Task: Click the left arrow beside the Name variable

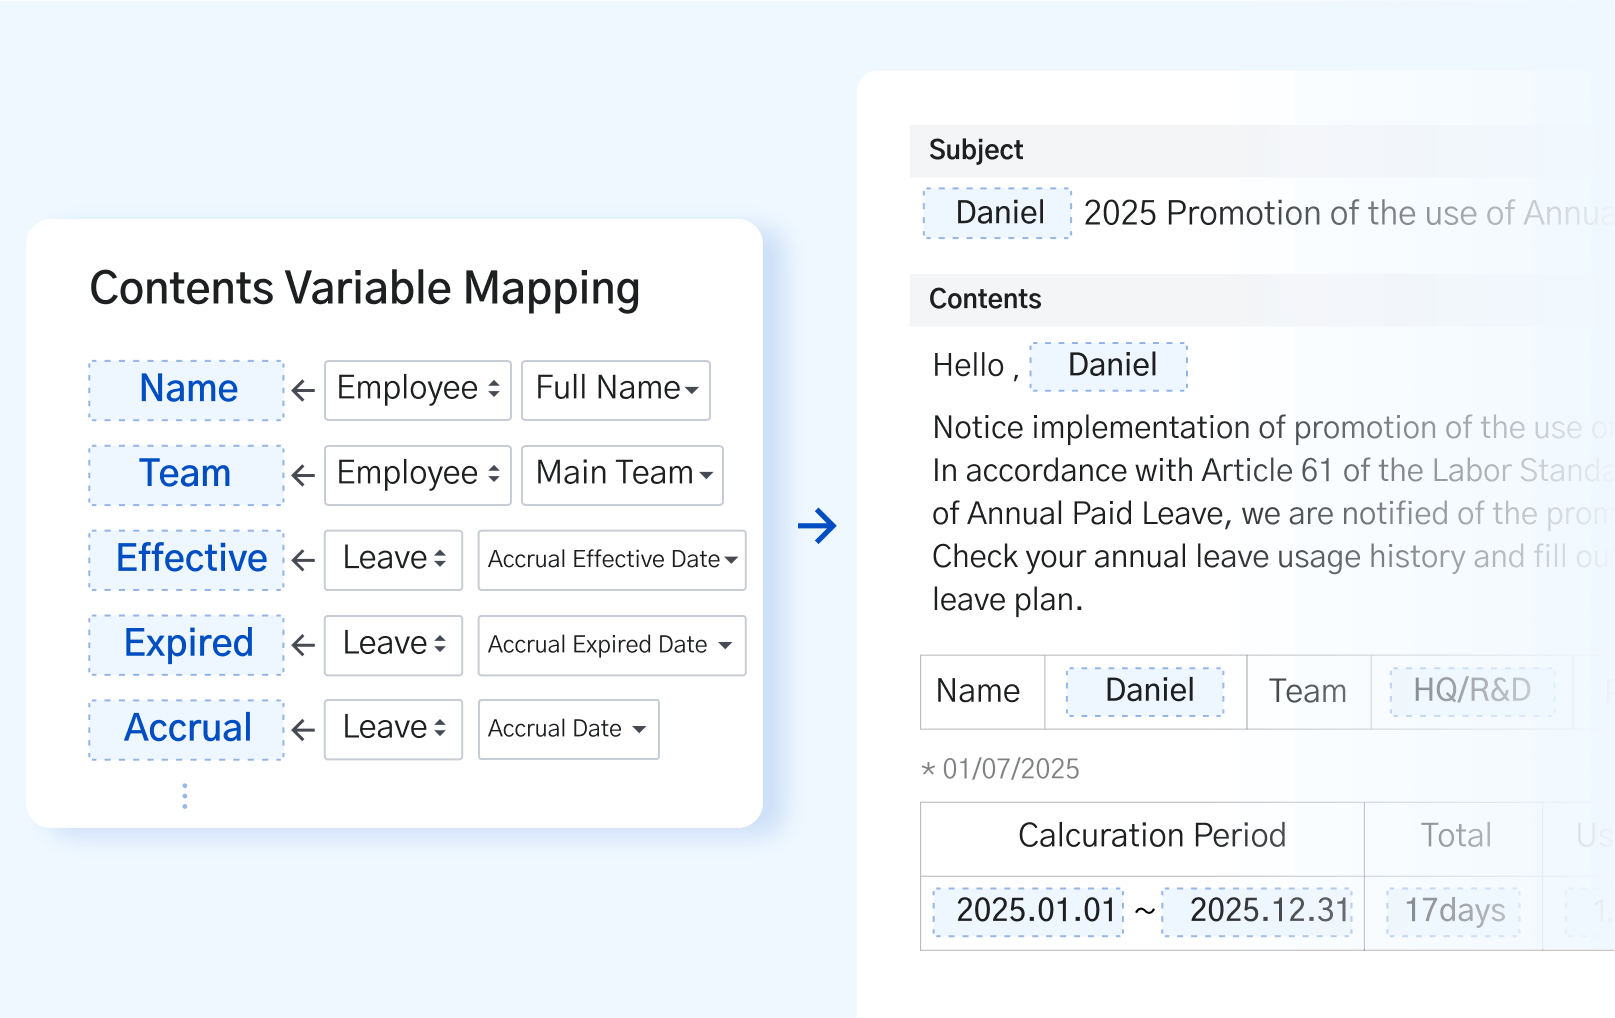Action: 303,391
